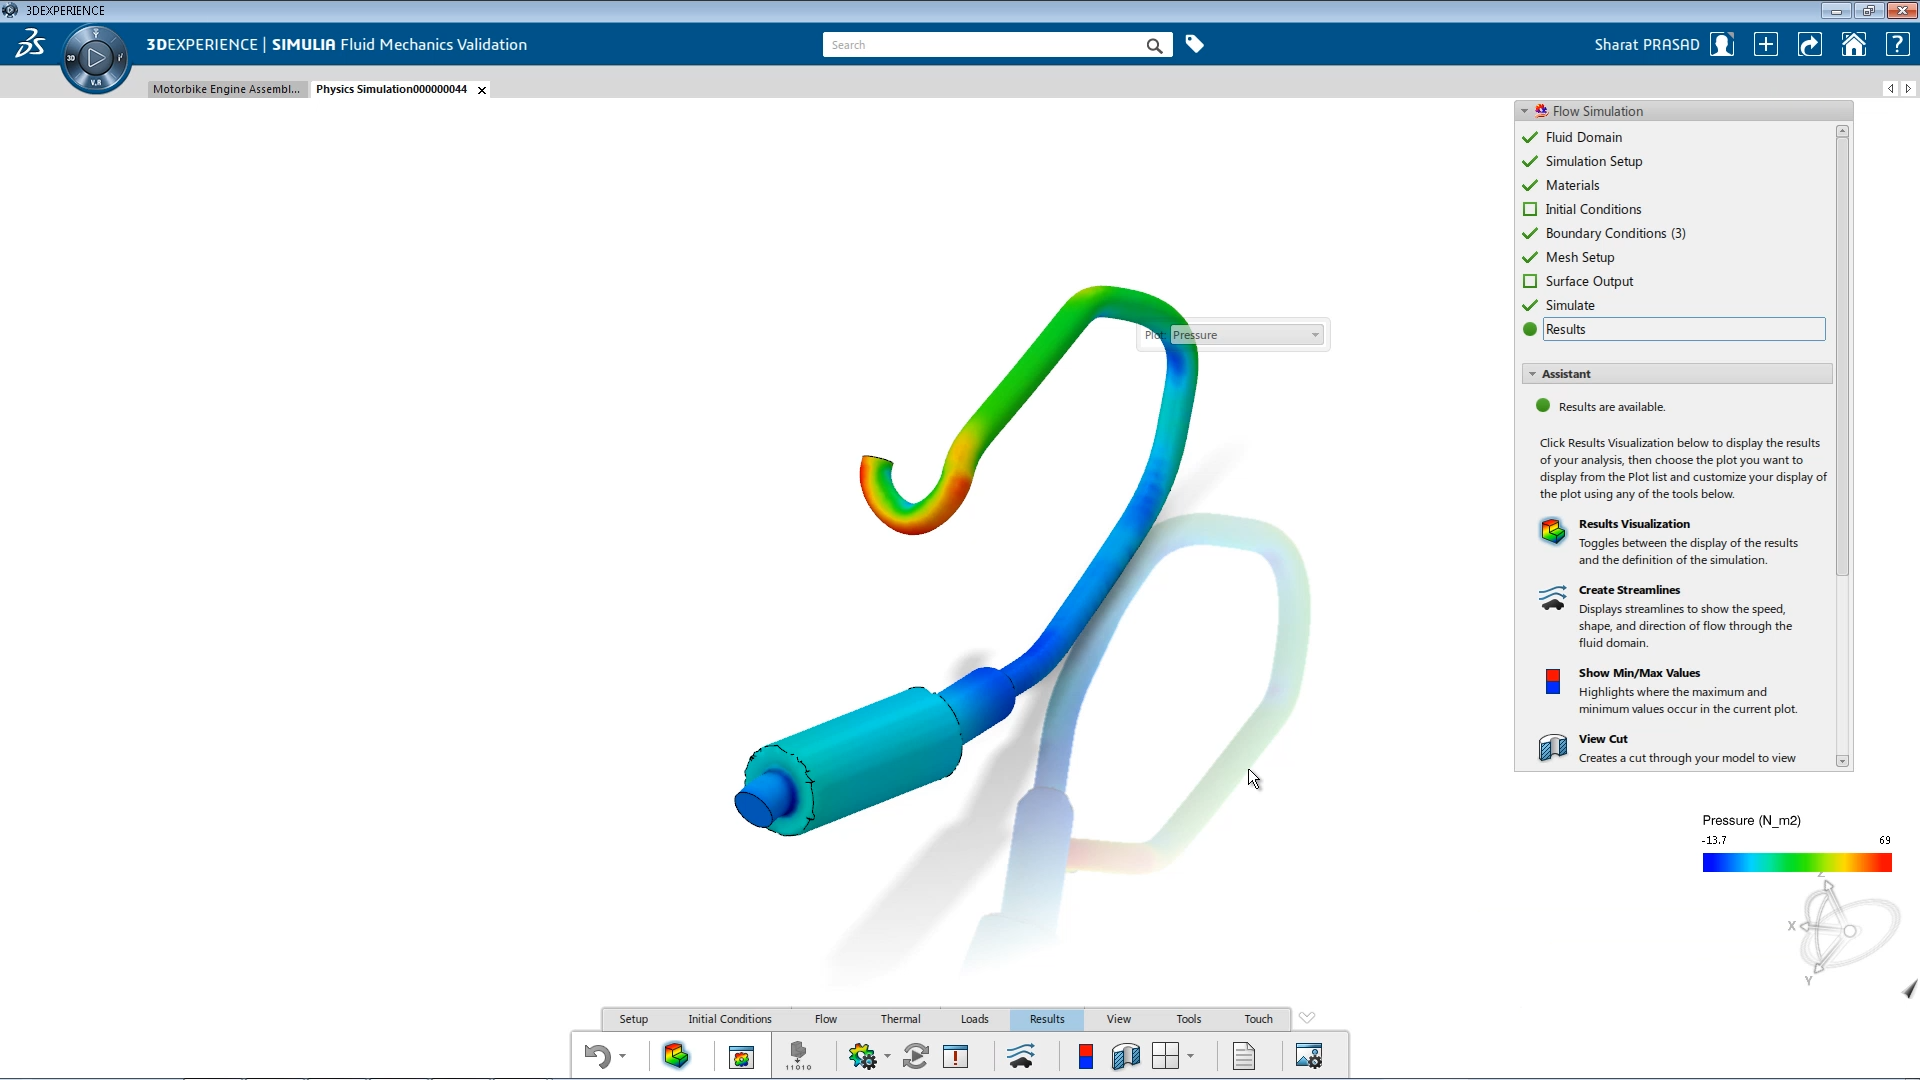Toggle Results Visualization icon in bottom toolbar
Viewport: 1920px width, 1080px height.
676,1056
